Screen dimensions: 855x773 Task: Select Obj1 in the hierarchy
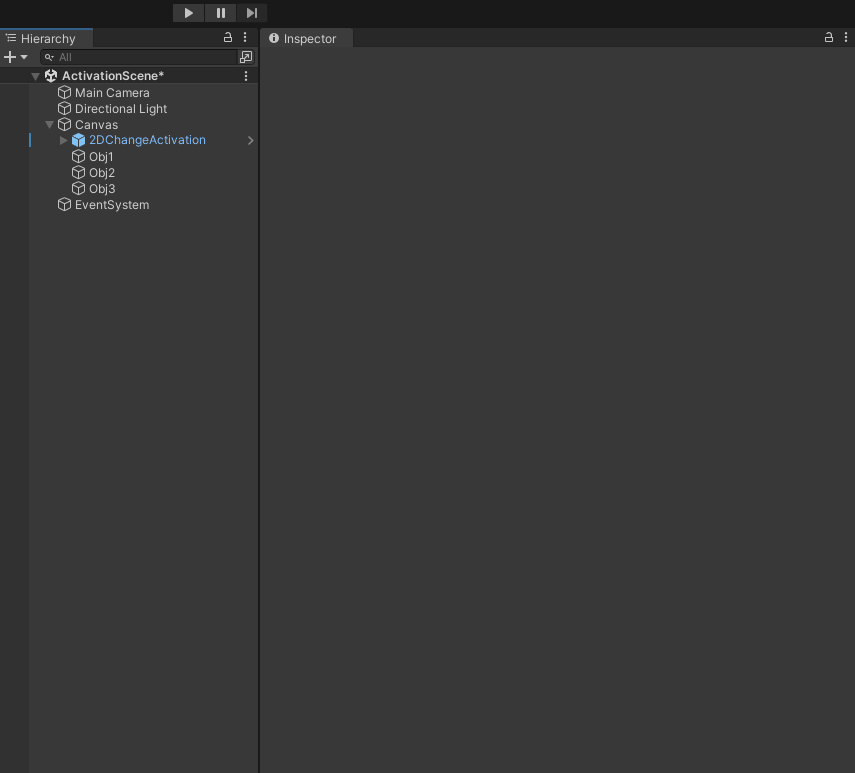(x=101, y=156)
